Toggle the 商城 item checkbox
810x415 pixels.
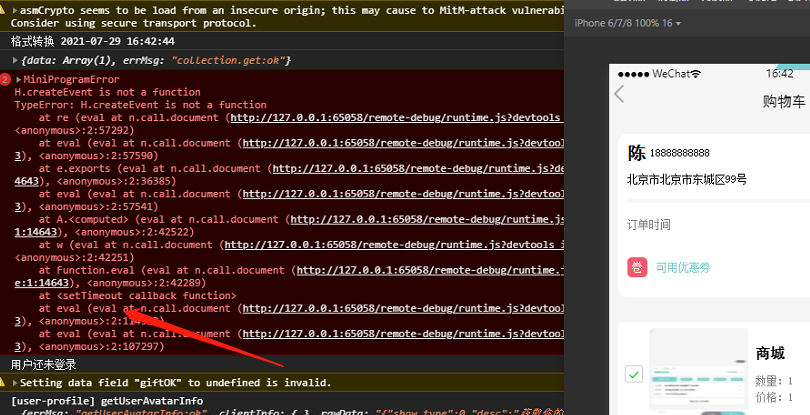634,374
